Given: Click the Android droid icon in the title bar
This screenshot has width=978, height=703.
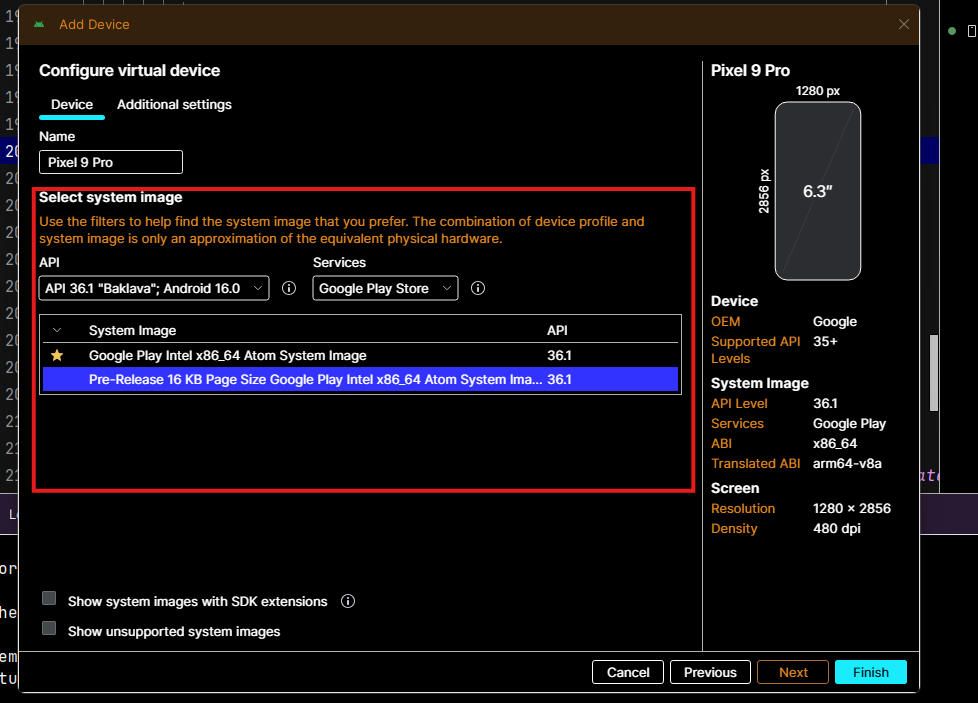Looking at the screenshot, I should 38,24.
